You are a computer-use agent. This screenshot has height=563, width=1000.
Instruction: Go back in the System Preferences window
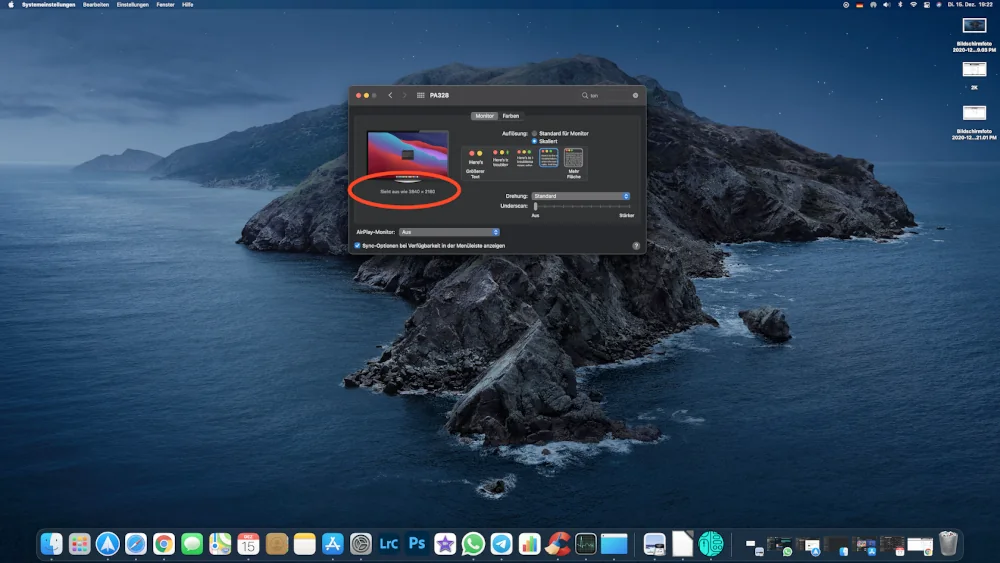click(x=390, y=95)
